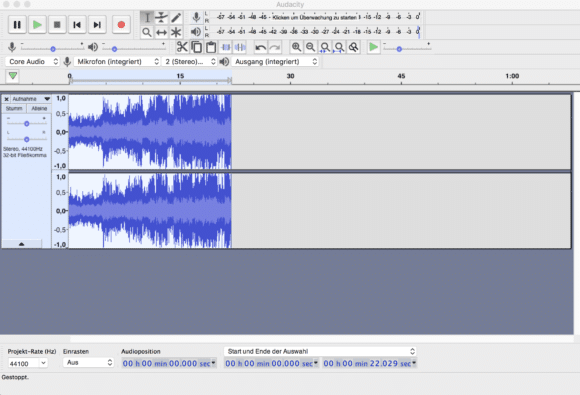Open Start und Ende der Auswahl dropdown
The height and width of the screenshot is (395, 580).
pos(320,351)
